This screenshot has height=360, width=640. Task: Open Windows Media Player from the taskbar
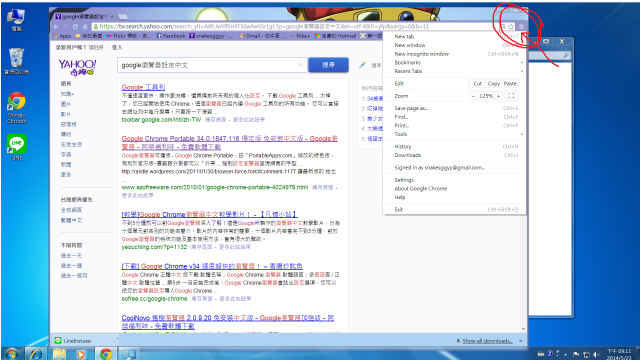[81, 354]
